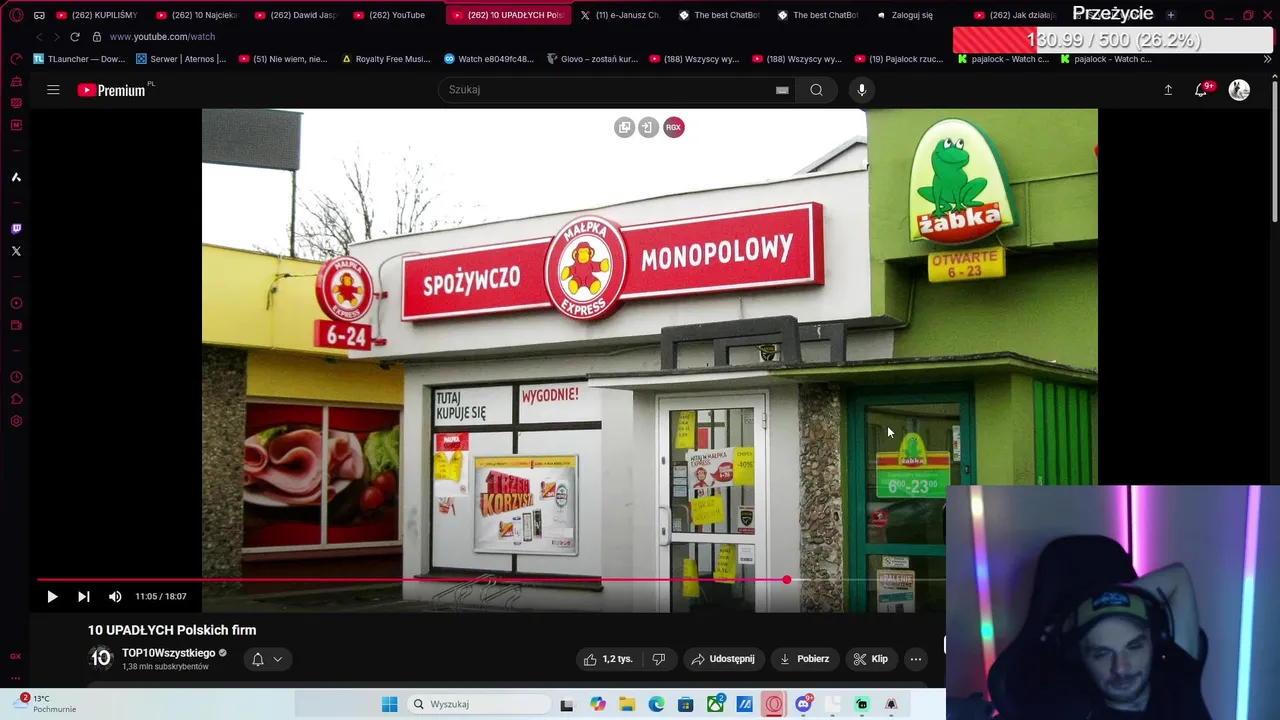Click the video pop-out overlay icon
1280x720 pixels.
(624, 127)
